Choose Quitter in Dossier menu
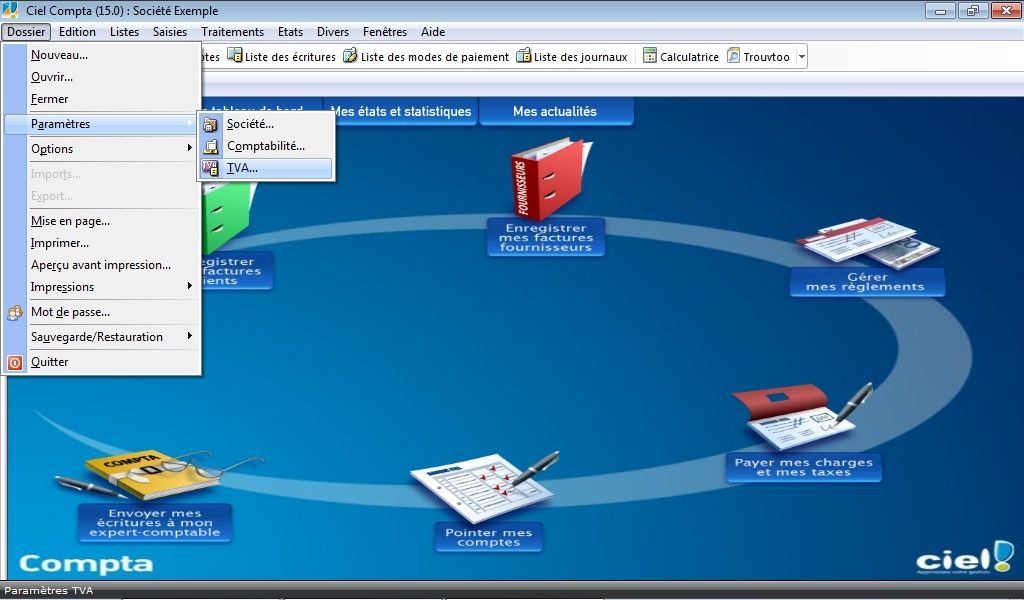 coord(103,362)
